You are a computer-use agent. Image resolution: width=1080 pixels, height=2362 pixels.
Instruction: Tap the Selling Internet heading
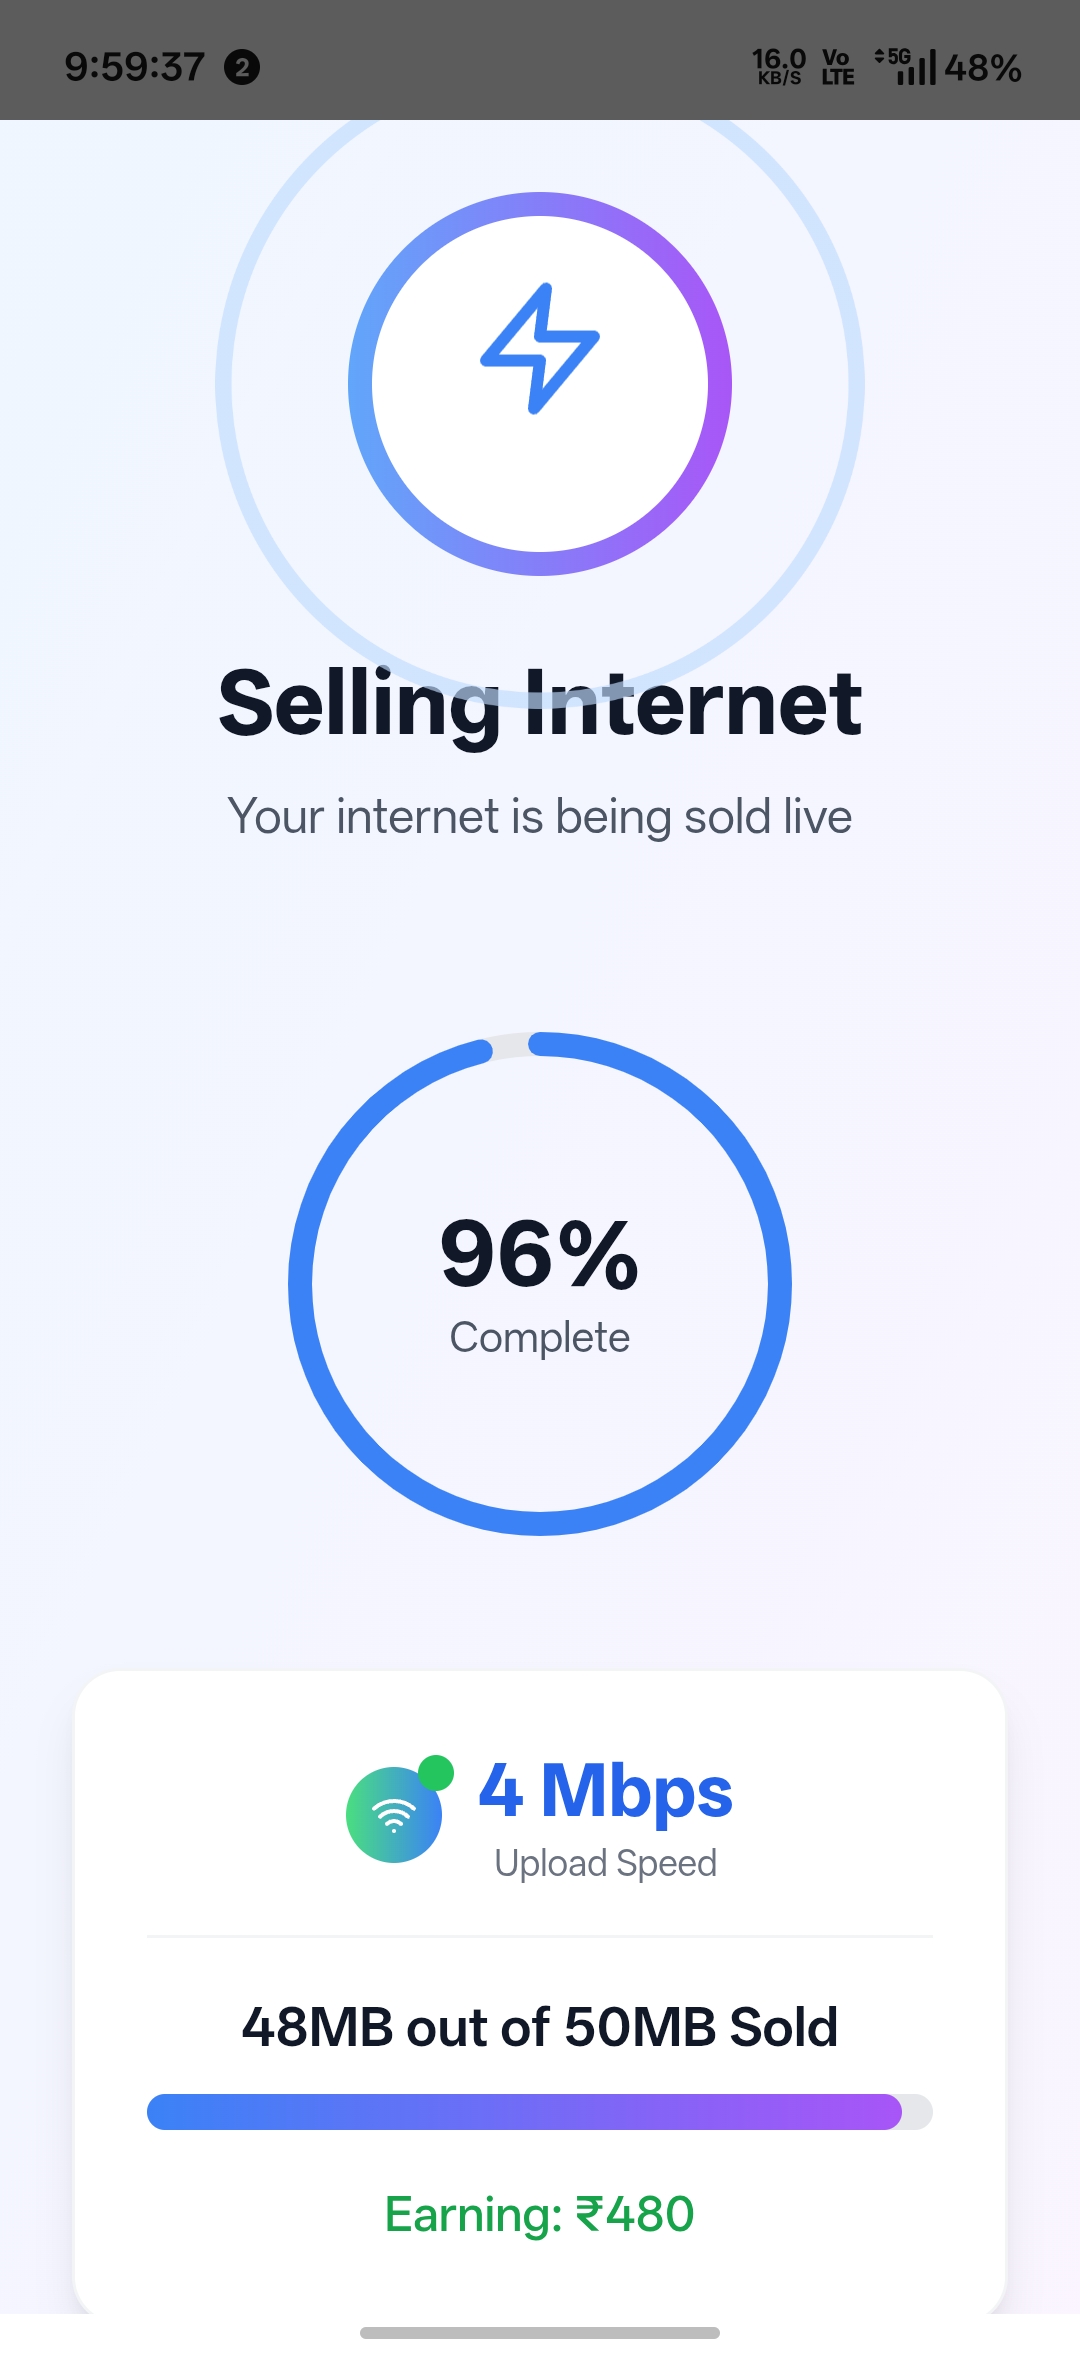[540, 704]
